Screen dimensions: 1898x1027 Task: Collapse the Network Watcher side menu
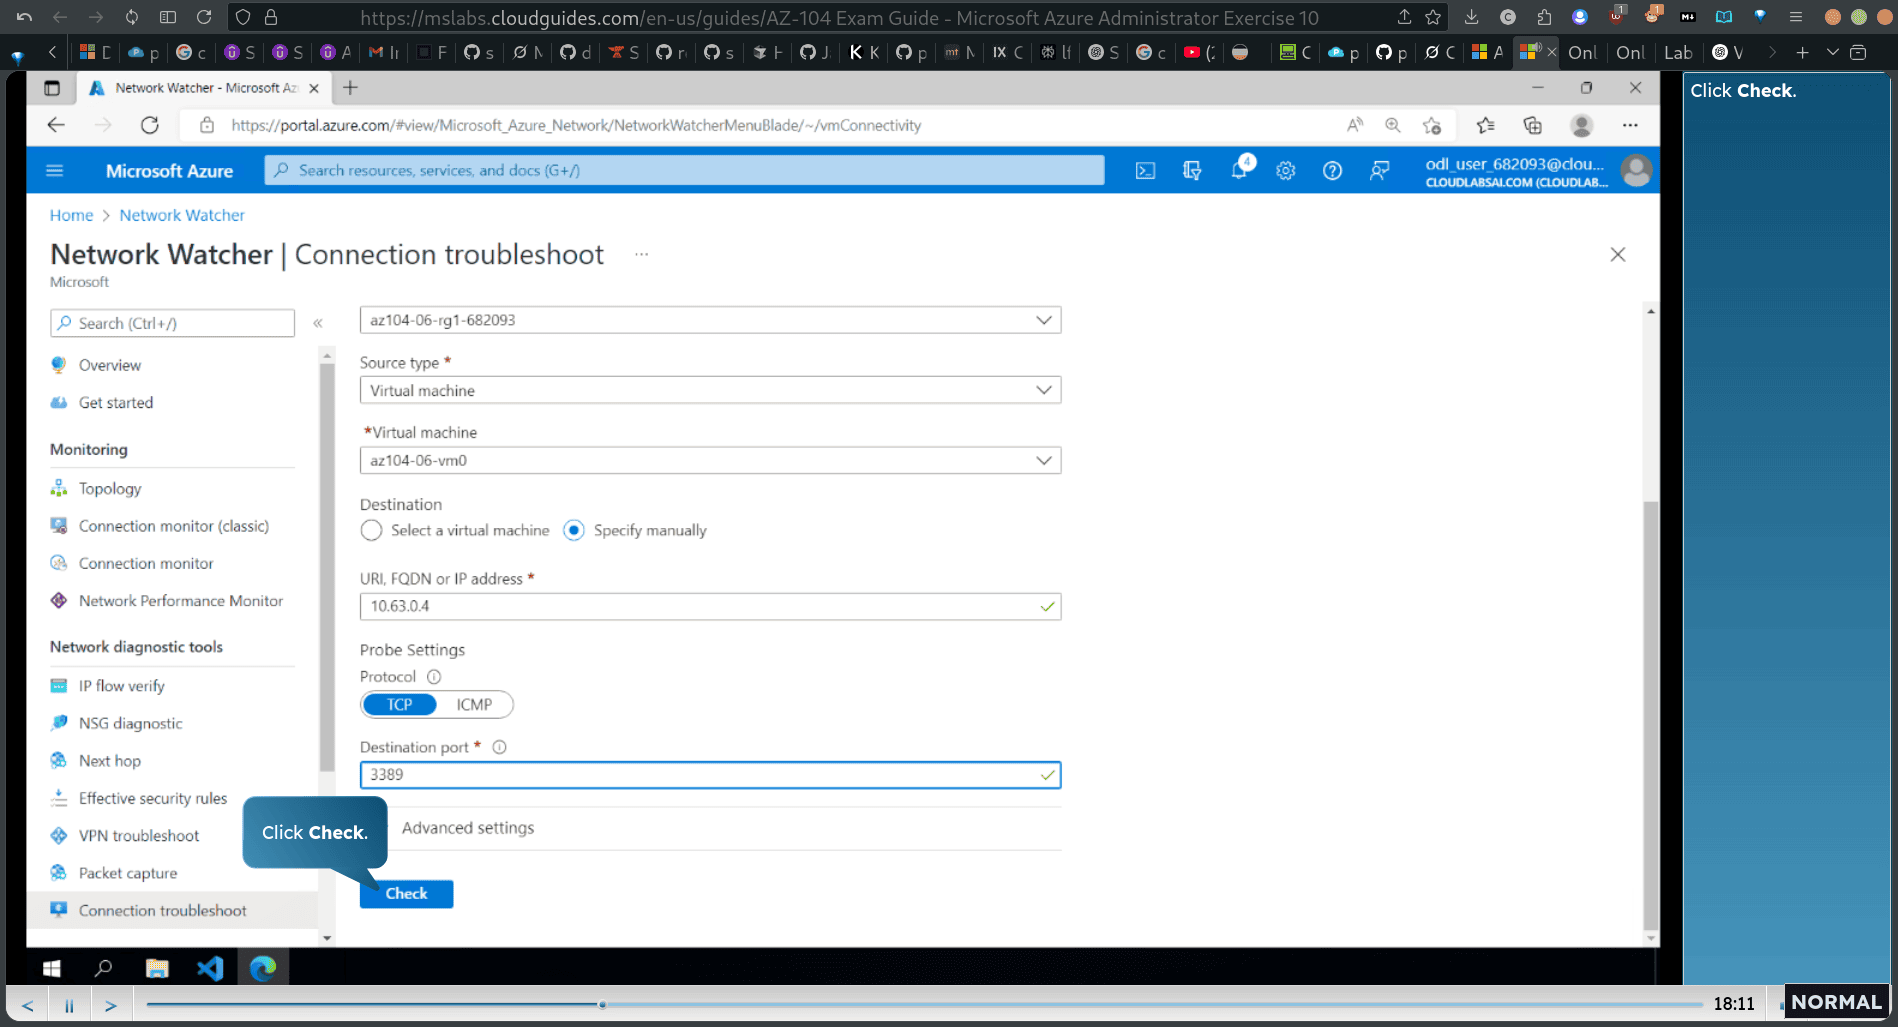point(318,323)
